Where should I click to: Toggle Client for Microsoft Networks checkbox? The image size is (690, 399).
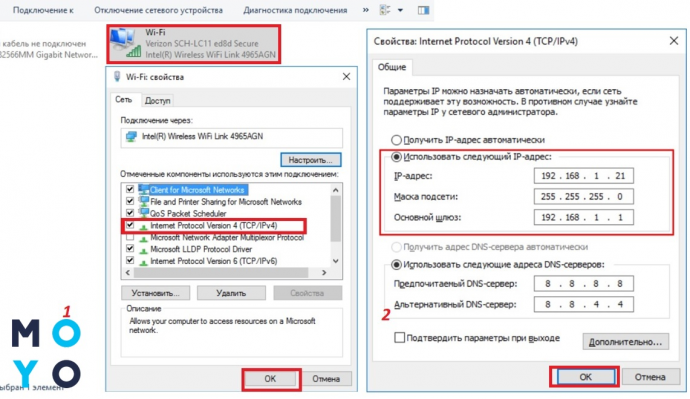point(130,189)
